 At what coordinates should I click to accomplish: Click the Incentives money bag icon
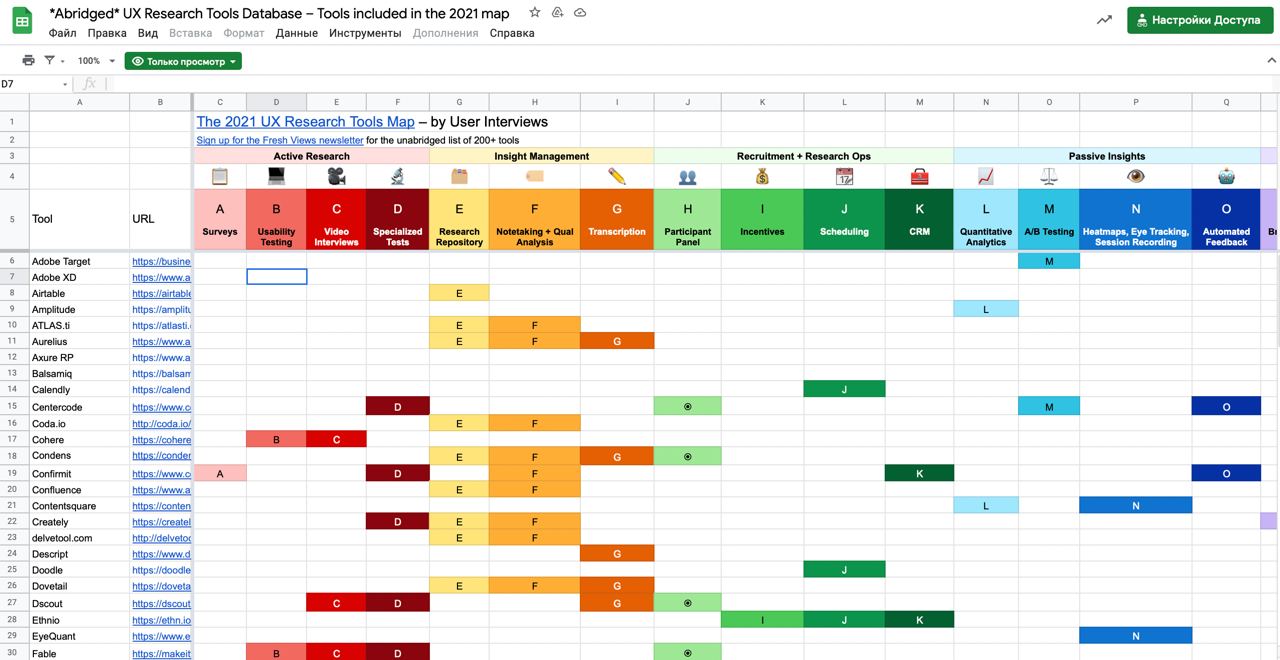click(x=762, y=176)
